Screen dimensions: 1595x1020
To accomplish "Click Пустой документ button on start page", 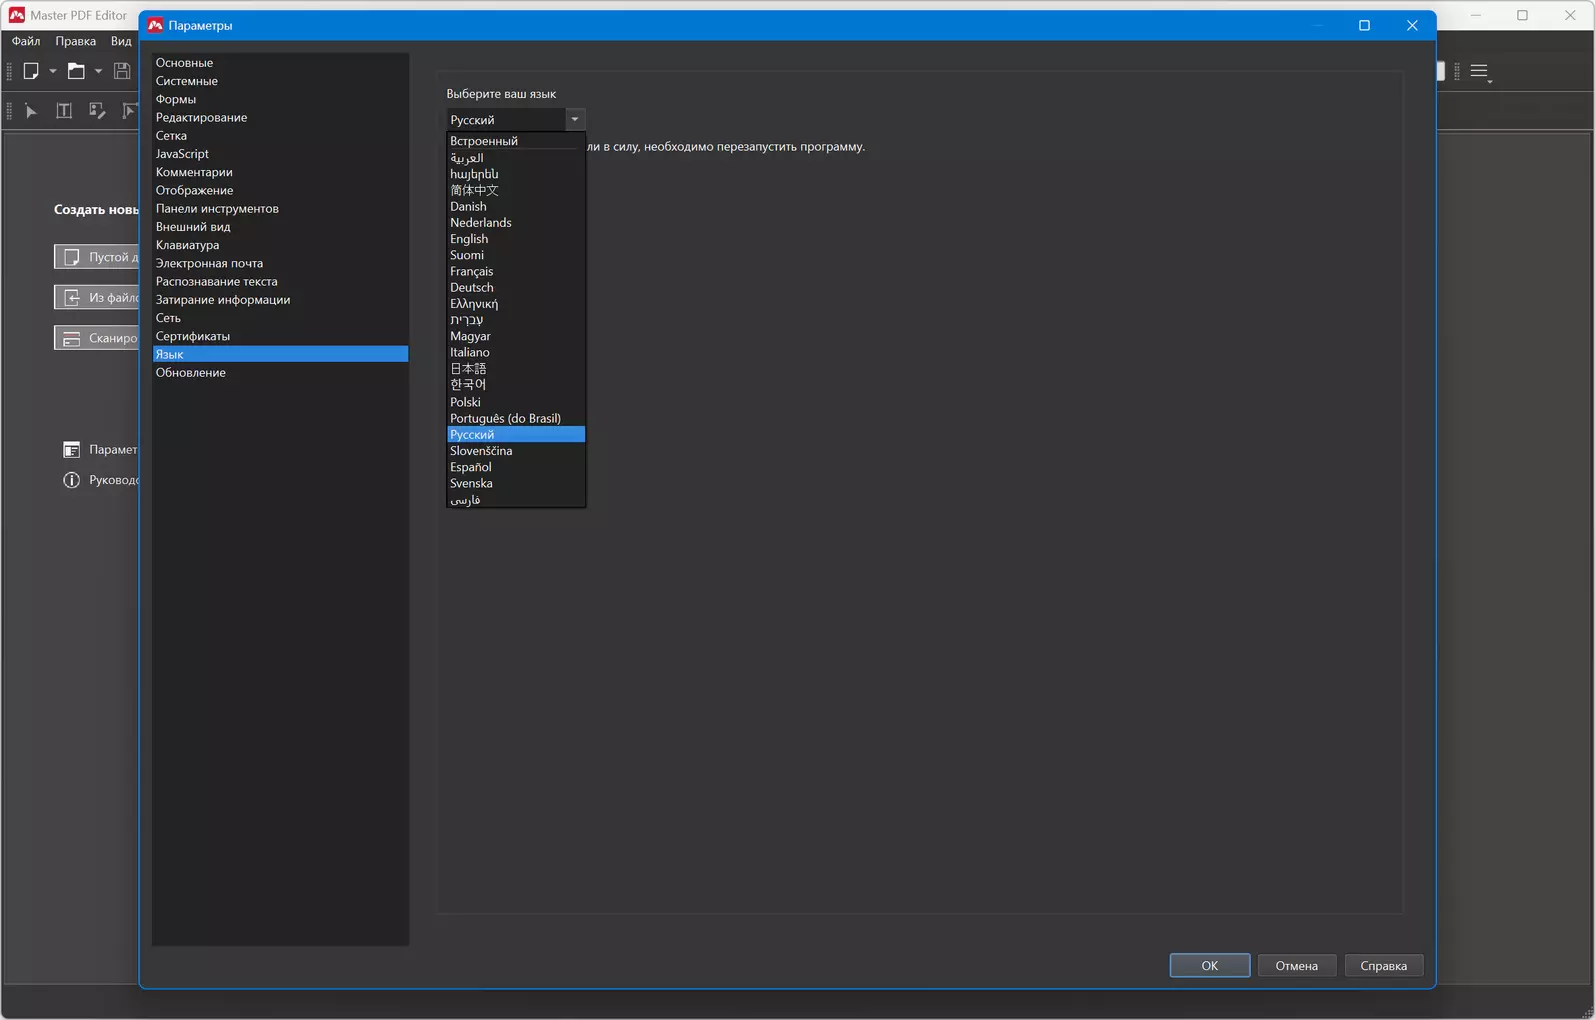I will pos(97,257).
